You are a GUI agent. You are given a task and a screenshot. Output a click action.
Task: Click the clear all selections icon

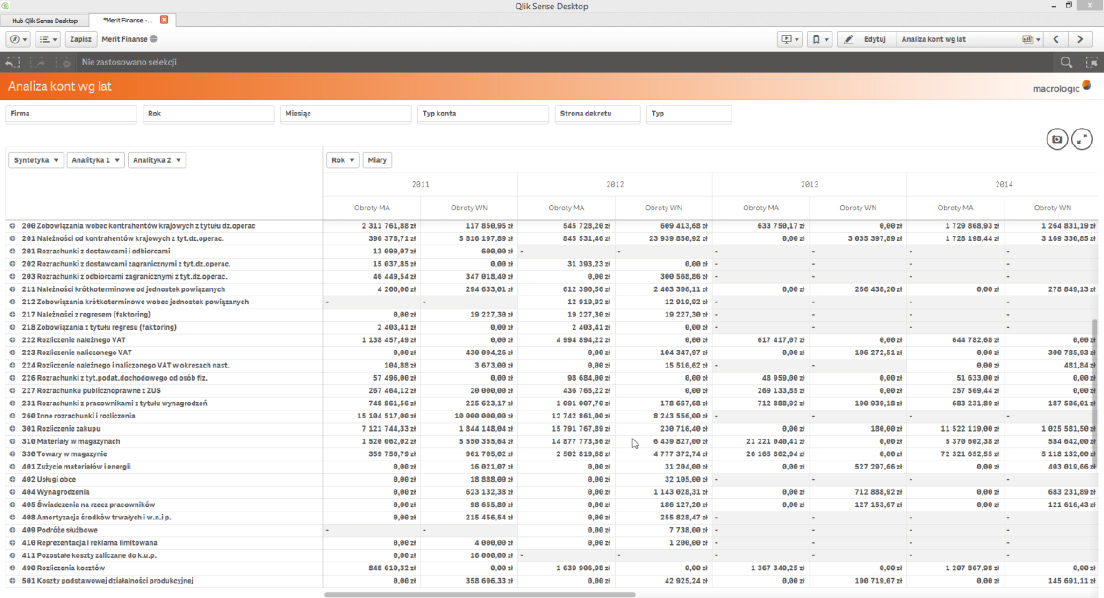65,62
